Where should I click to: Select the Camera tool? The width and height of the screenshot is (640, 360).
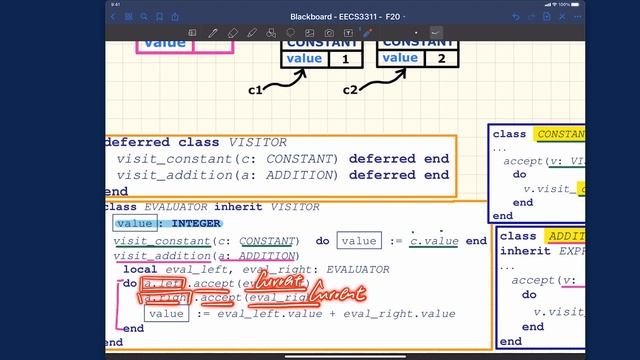click(329, 33)
